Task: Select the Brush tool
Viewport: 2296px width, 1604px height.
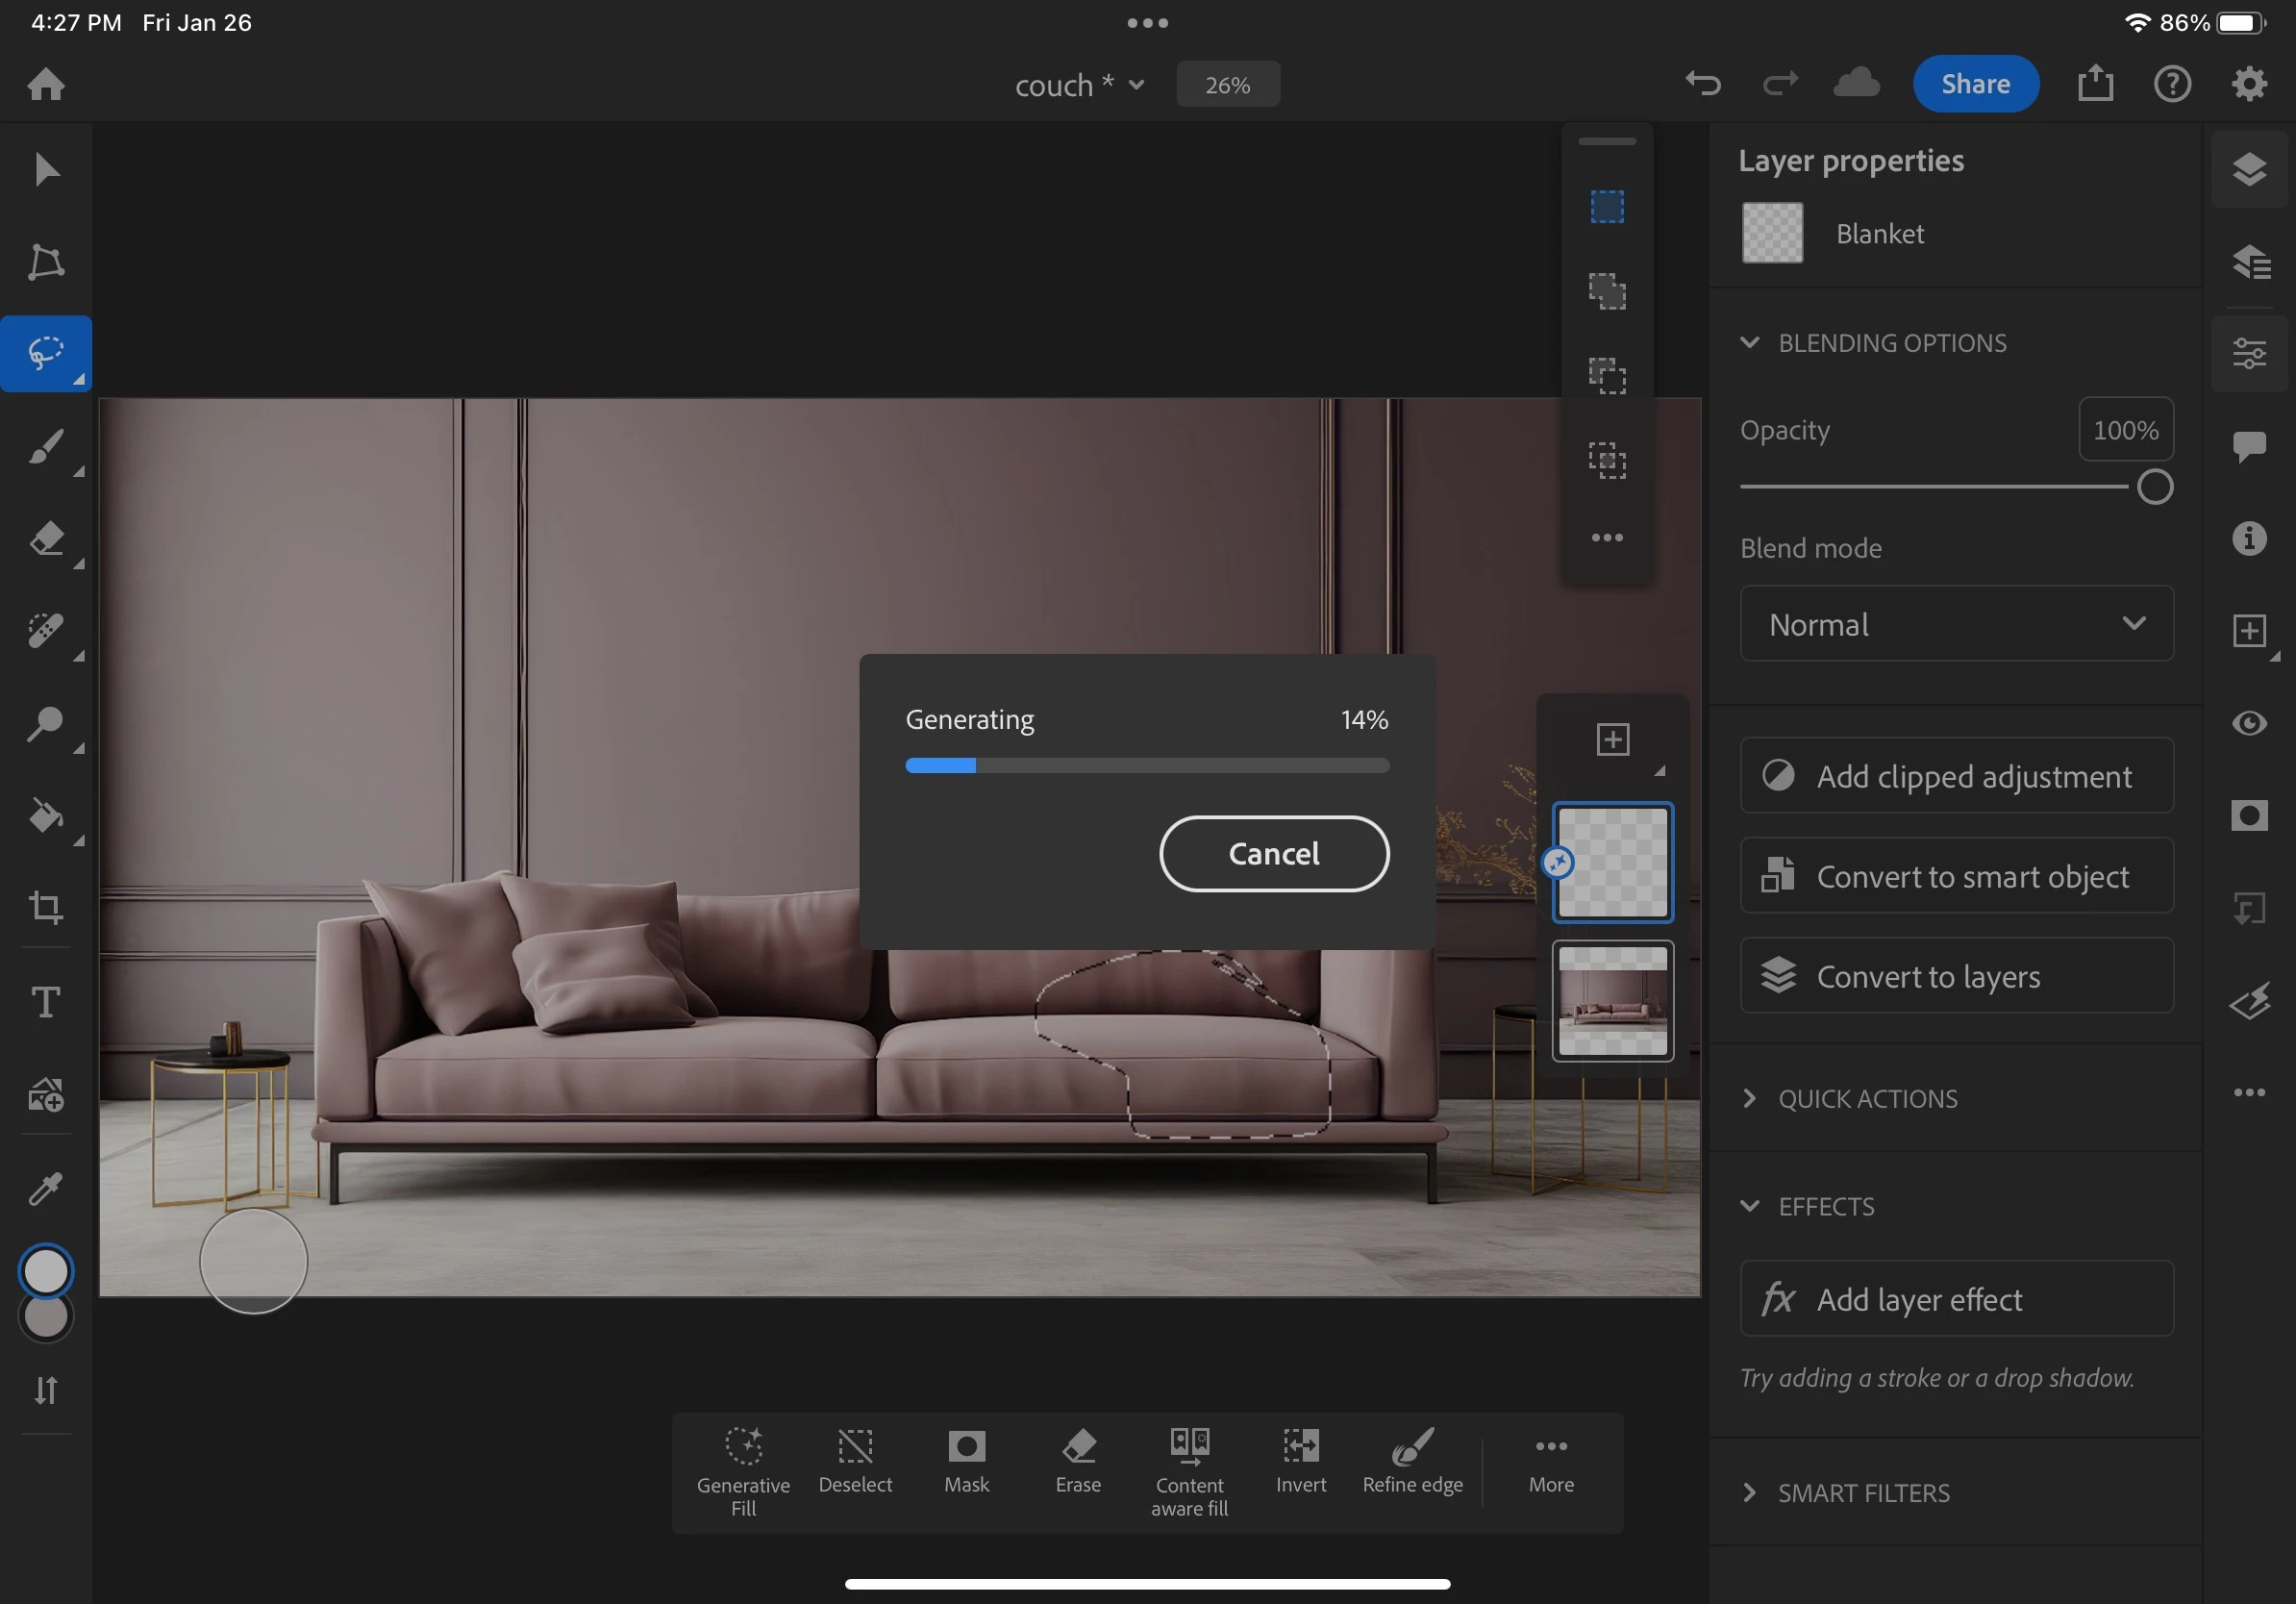Action: pyautogui.click(x=46, y=447)
